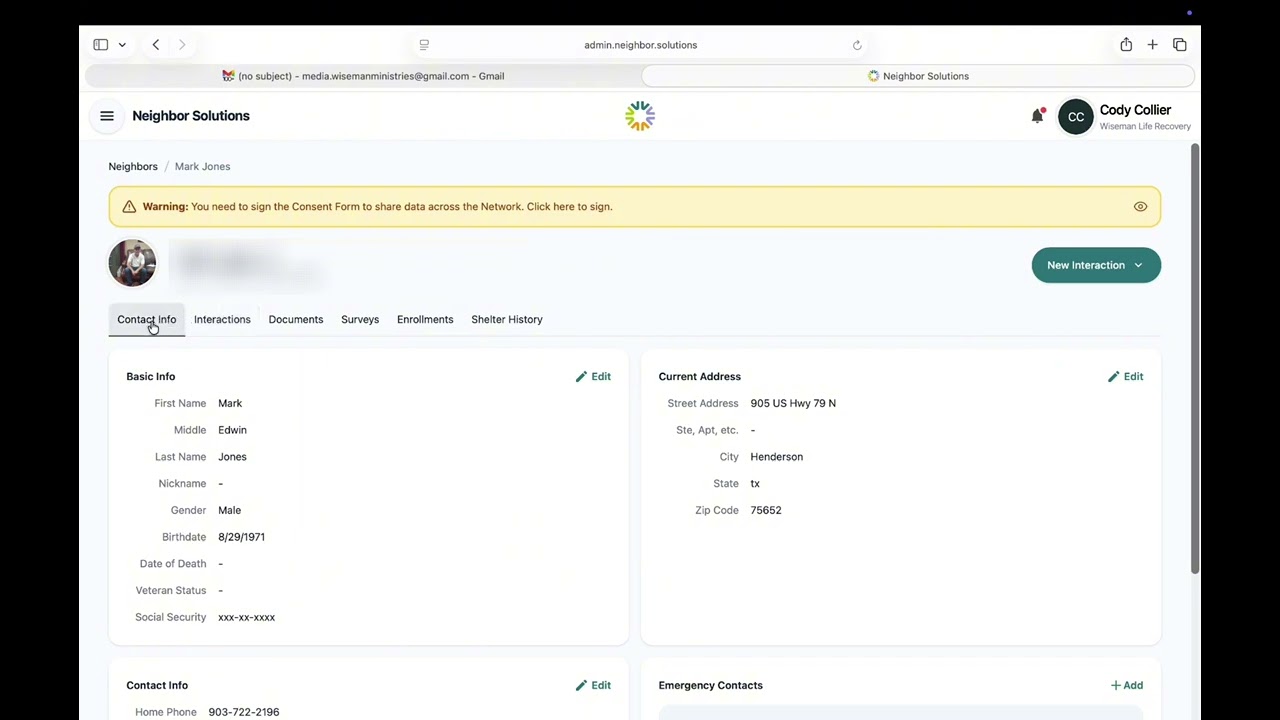Click the Neighbor Solutions colorful logo

[640, 116]
